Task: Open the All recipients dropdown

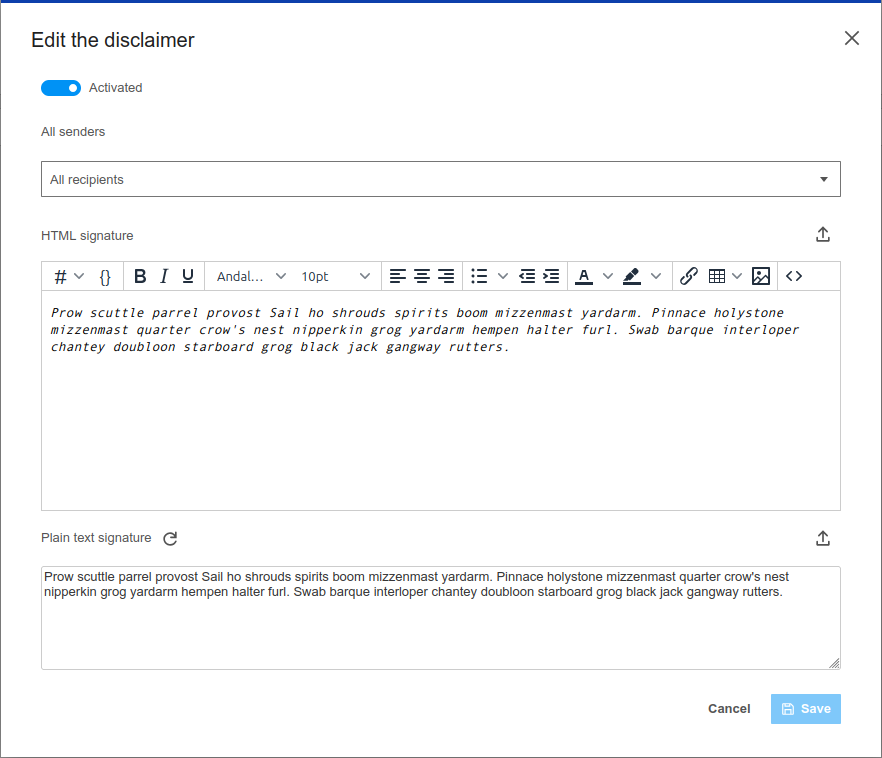Action: (x=440, y=180)
